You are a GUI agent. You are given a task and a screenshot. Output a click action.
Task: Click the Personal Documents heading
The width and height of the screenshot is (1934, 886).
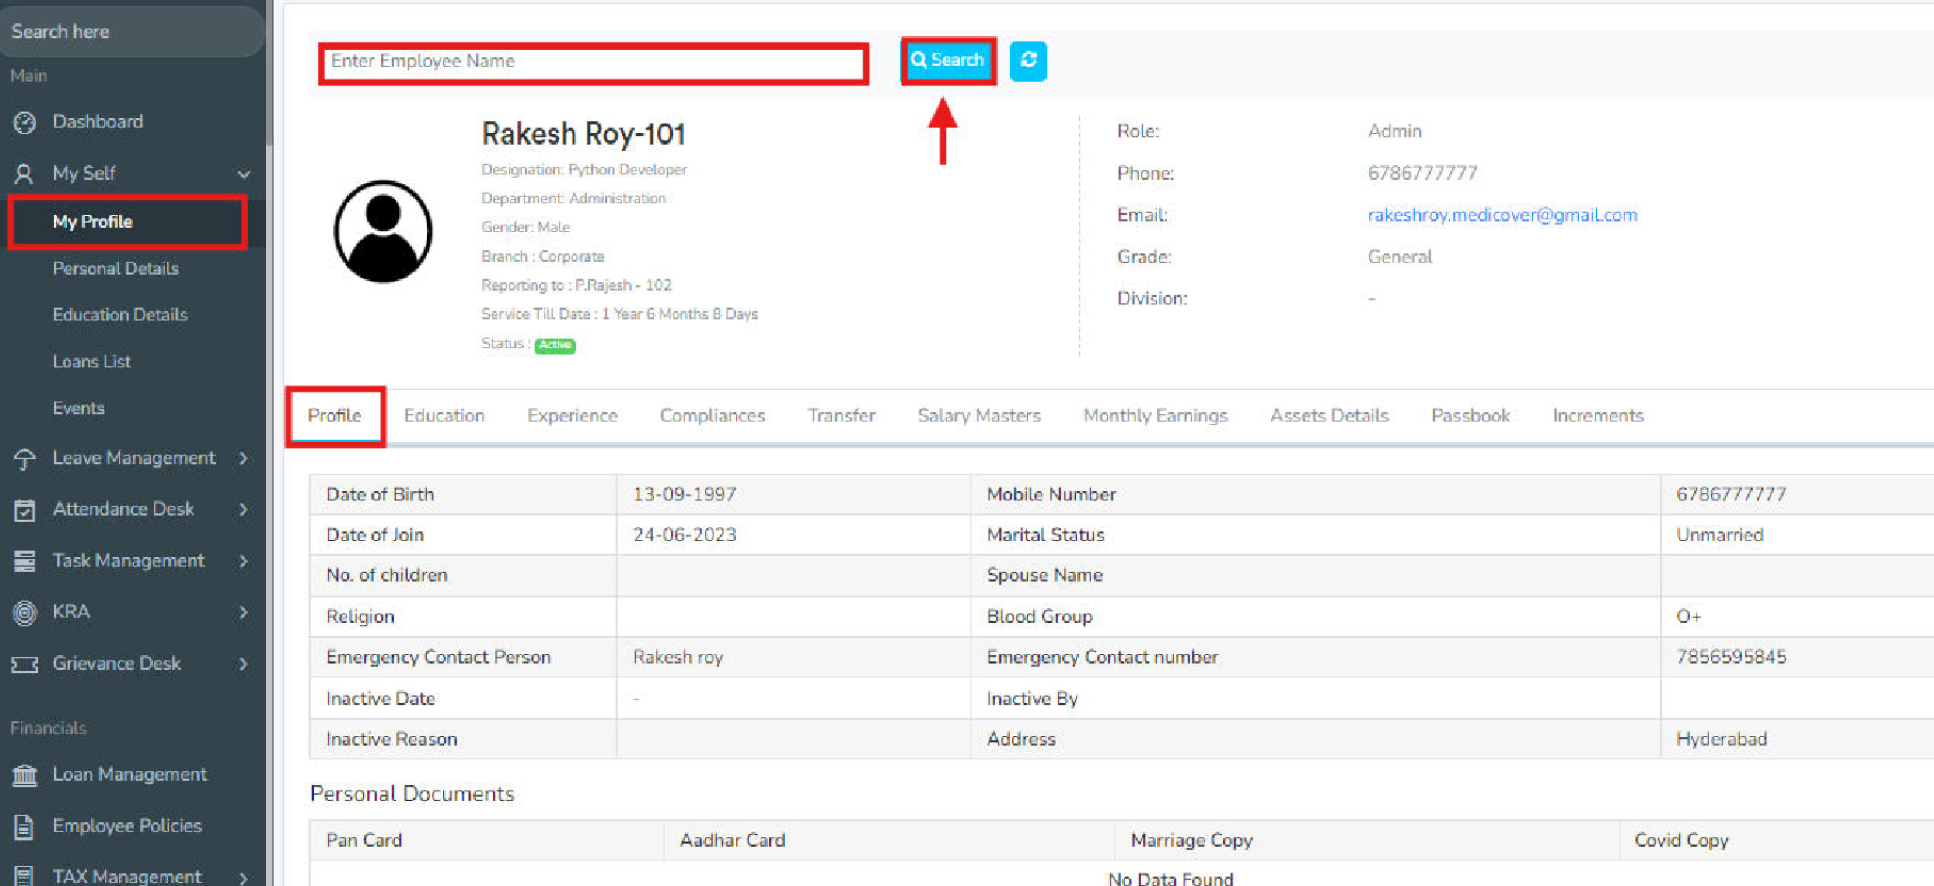pos(412,794)
